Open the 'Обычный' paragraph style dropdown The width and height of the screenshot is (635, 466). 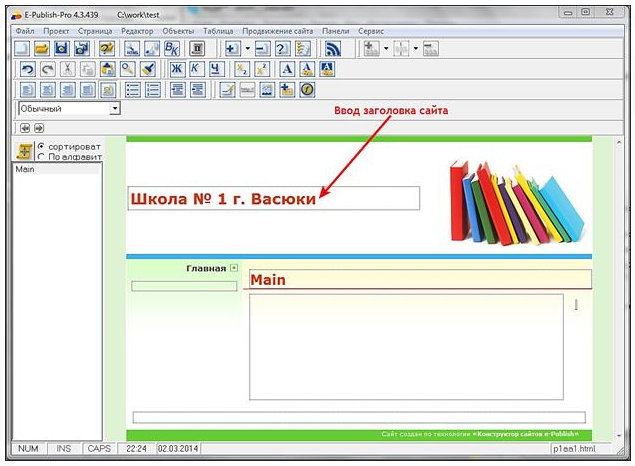point(115,109)
